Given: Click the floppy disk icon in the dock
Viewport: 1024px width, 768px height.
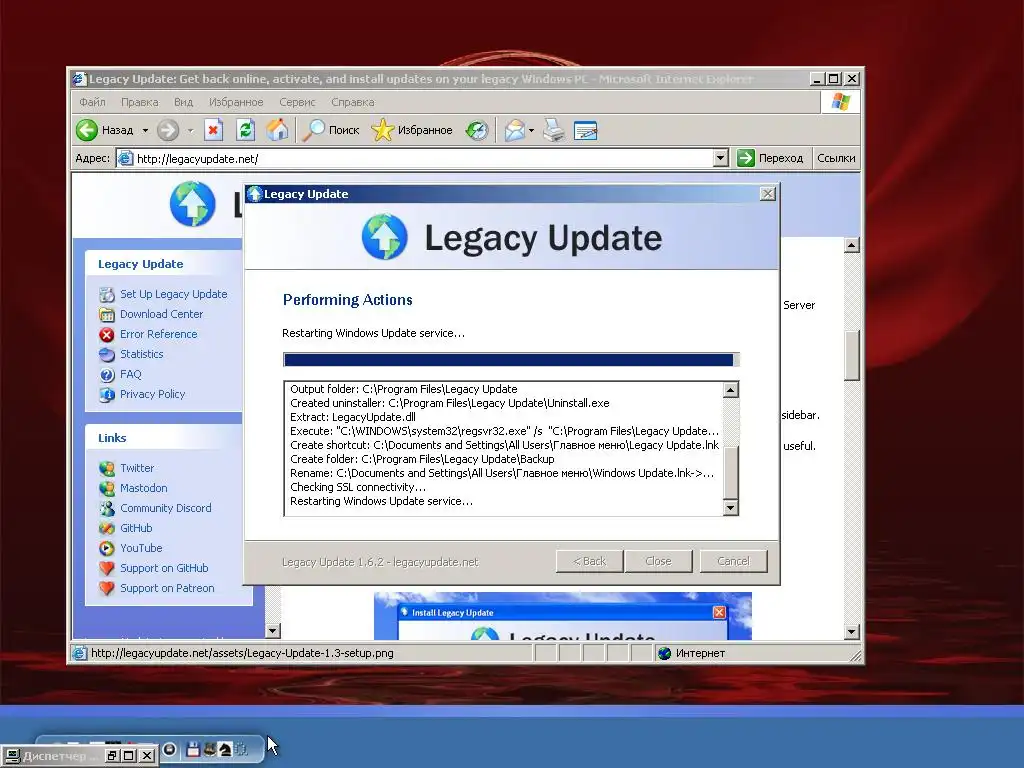Looking at the screenshot, I should 193,749.
